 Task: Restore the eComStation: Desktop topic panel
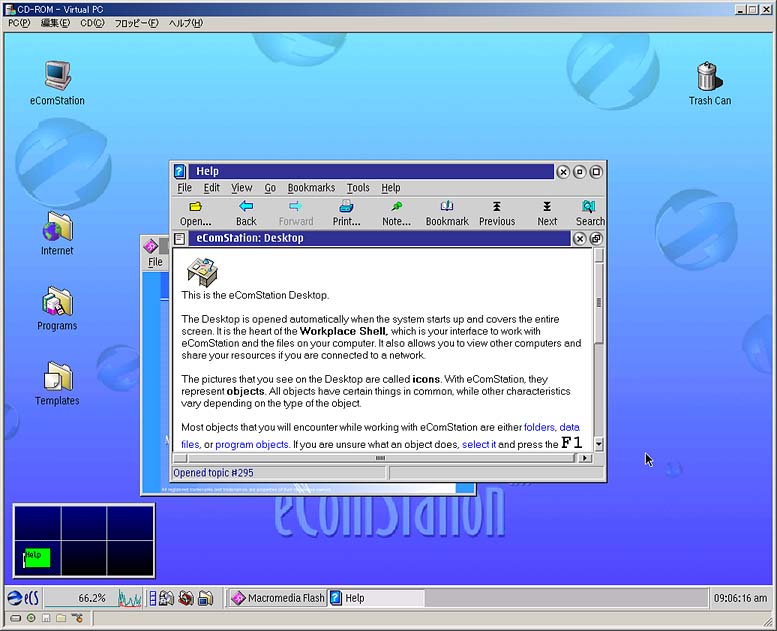[x=596, y=239]
